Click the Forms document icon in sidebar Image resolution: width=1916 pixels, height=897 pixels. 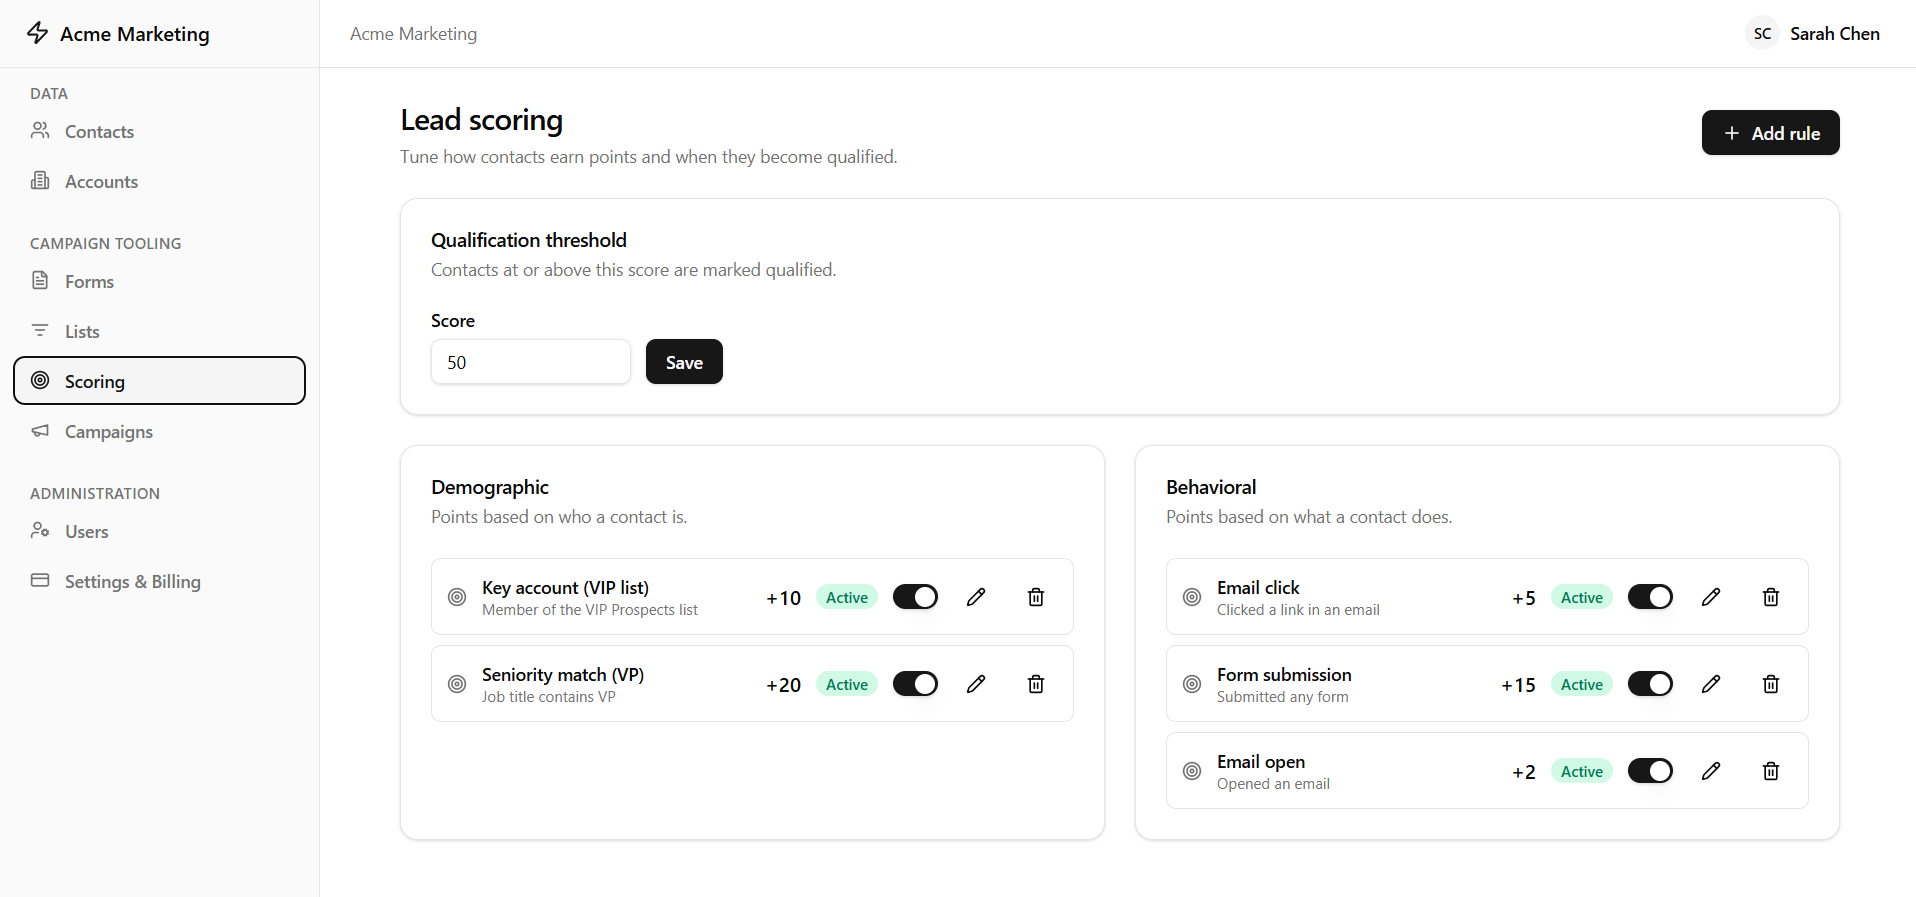click(x=40, y=281)
